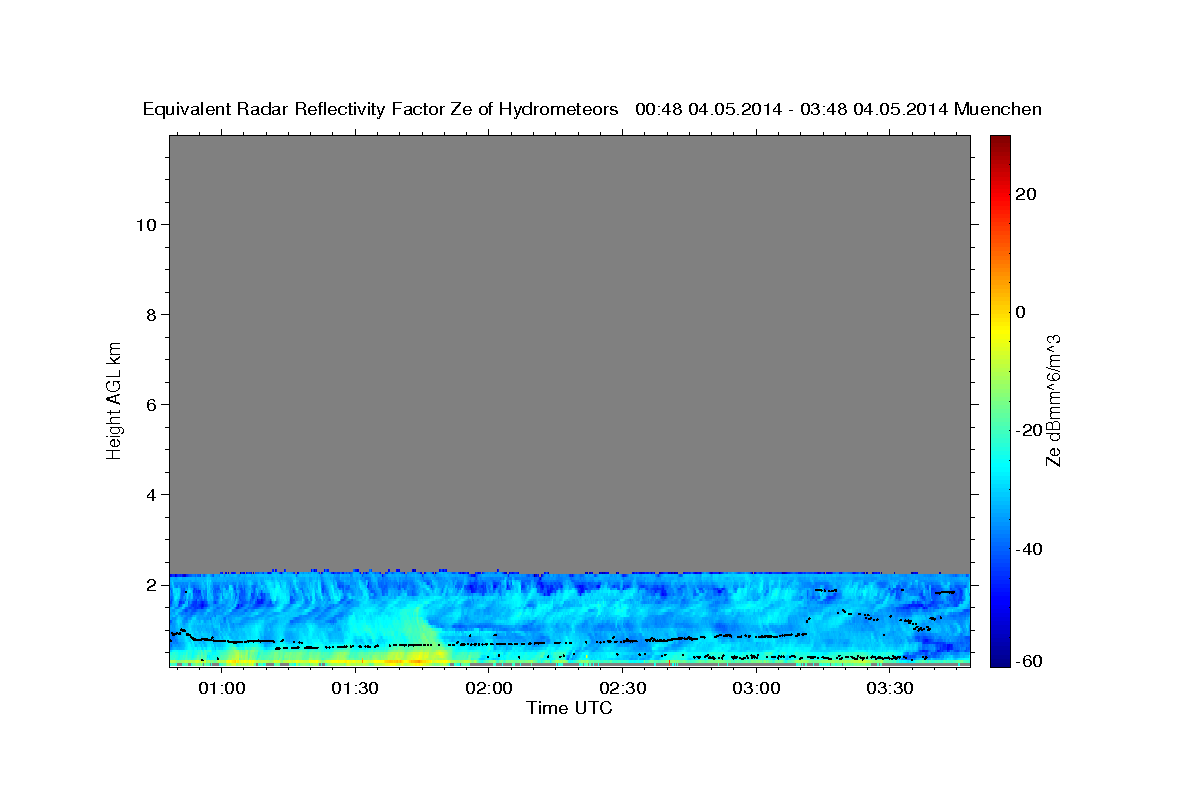1200x800 pixels.
Task: Click the time tick label "01:00"
Action: [222, 688]
